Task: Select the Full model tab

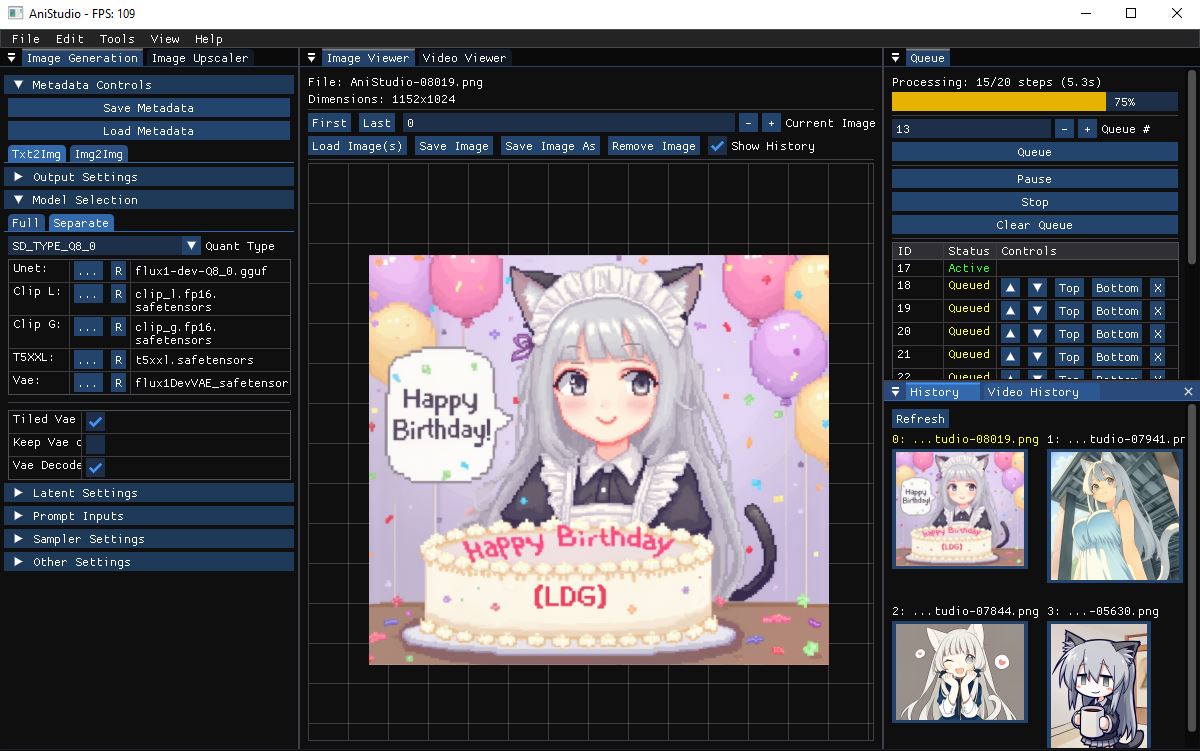Action: click(x=26, y=223)
